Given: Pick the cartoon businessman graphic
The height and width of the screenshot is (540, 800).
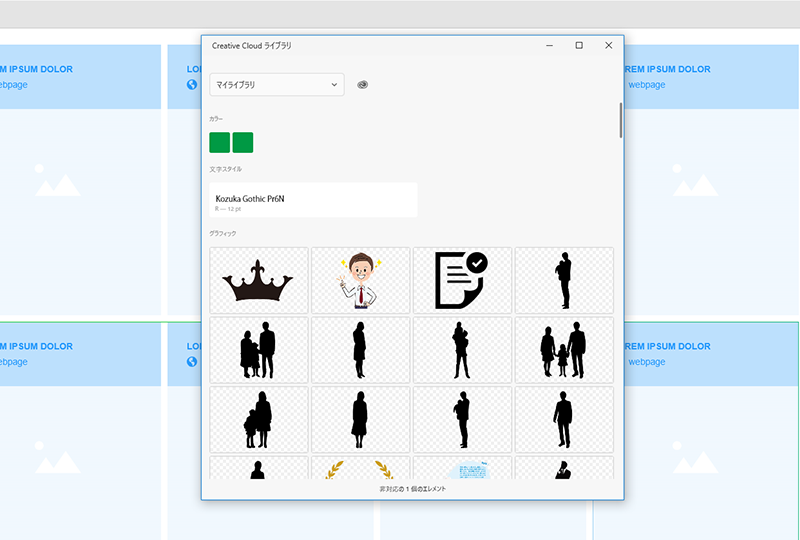Looking at the screenshot, I should pos(361,280).
